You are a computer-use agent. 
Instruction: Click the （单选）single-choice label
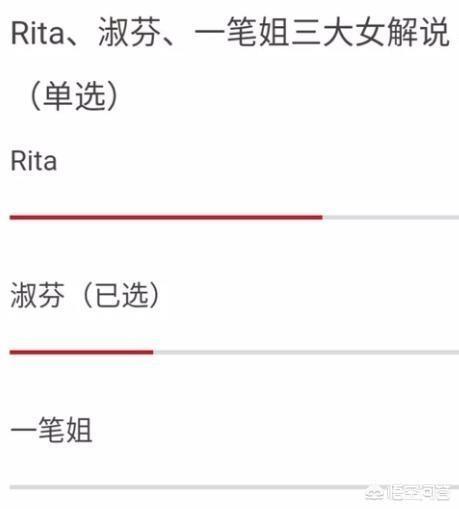[x=74, y=96]
